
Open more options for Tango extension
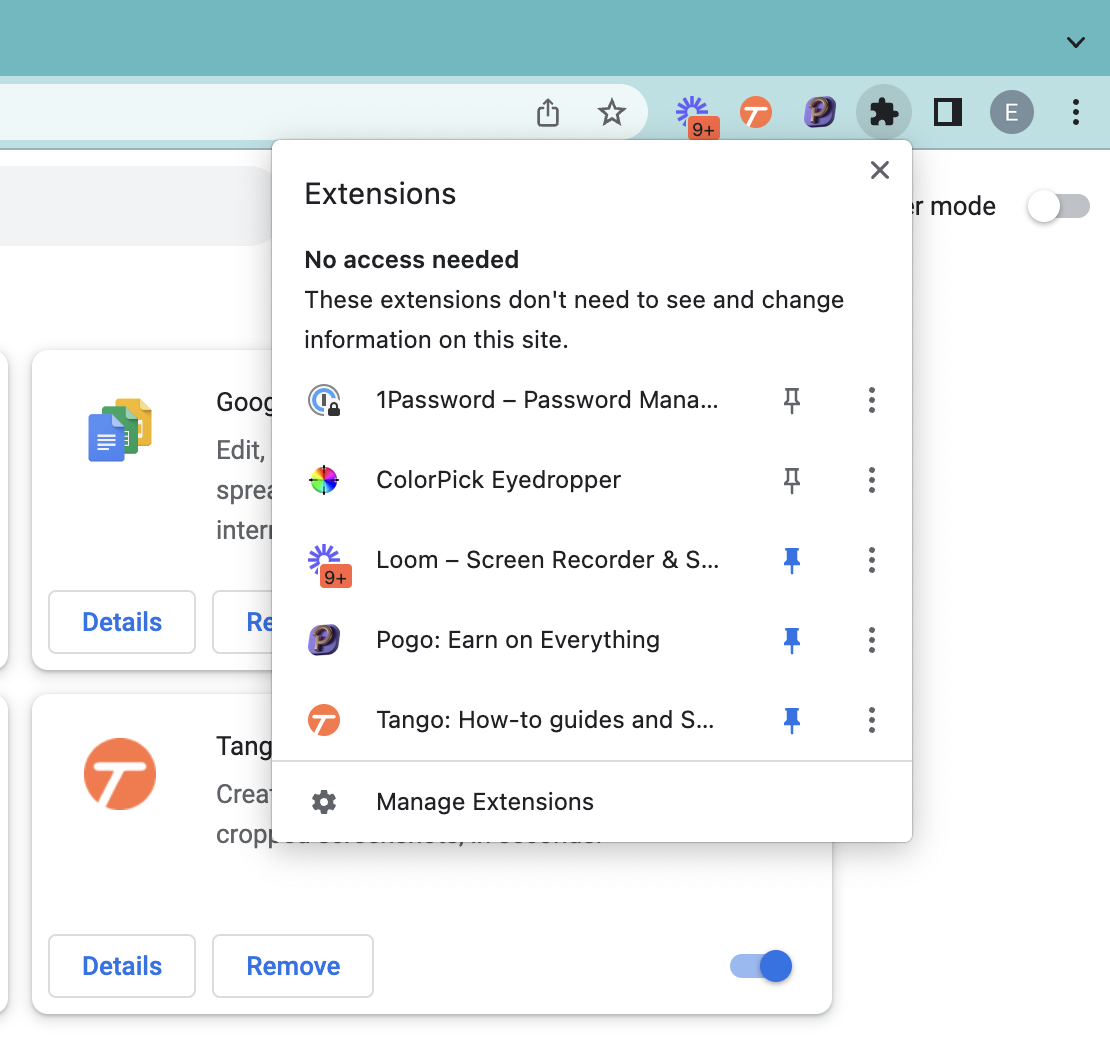(x=872, y=720)
